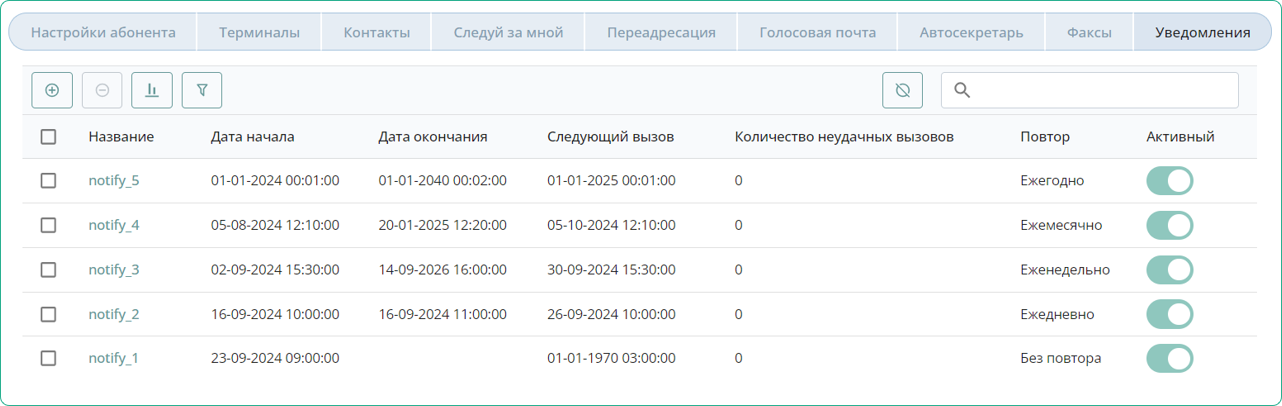Screen dimensions: 1282x406
Task: Open the notify_1 notification link
Action: [x=113, y=358]
